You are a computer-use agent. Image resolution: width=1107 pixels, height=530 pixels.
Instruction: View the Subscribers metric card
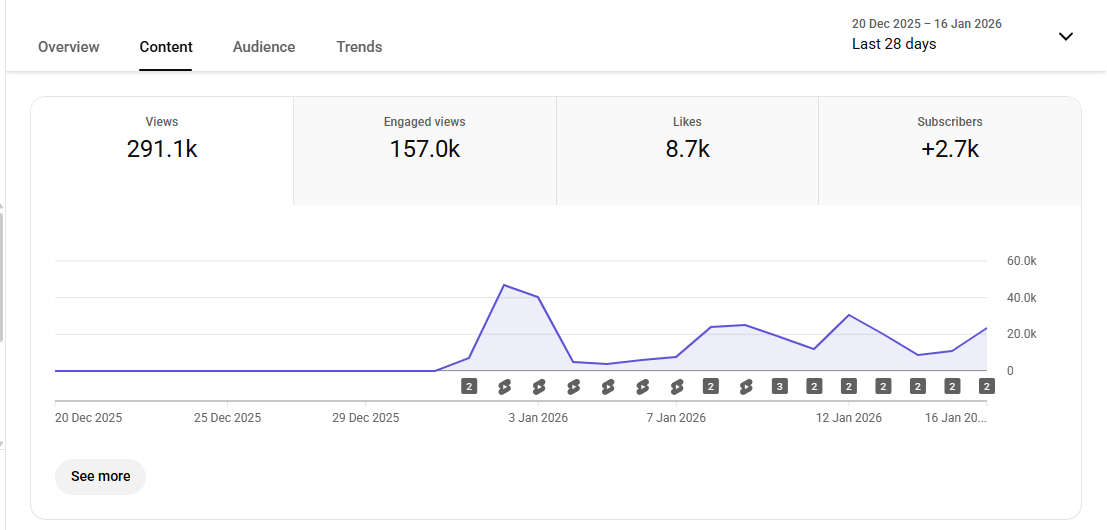(x=949, y=139)
